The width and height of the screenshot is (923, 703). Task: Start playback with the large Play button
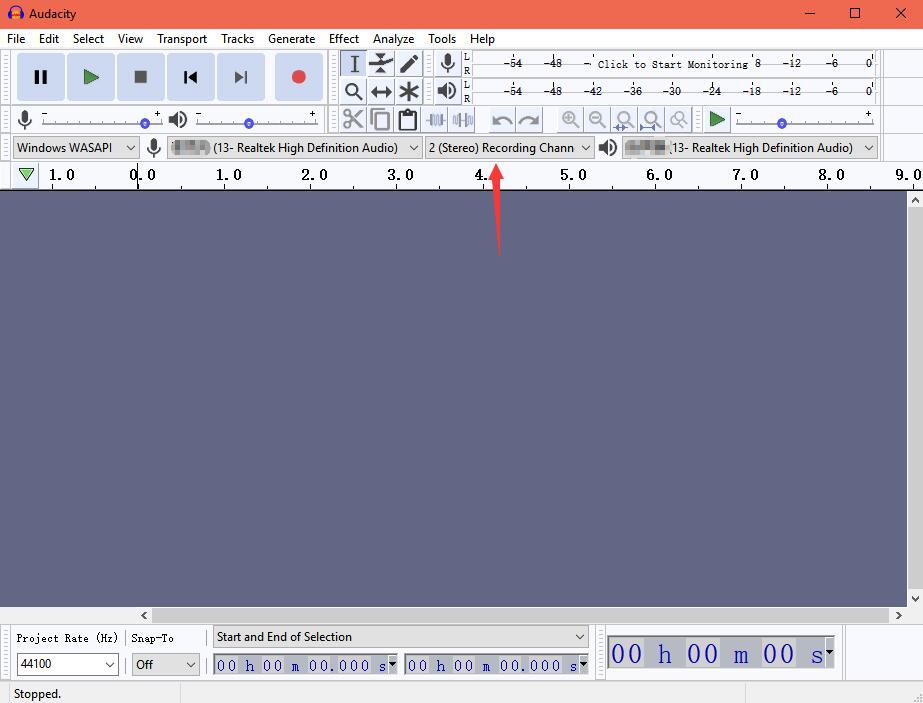91,77
